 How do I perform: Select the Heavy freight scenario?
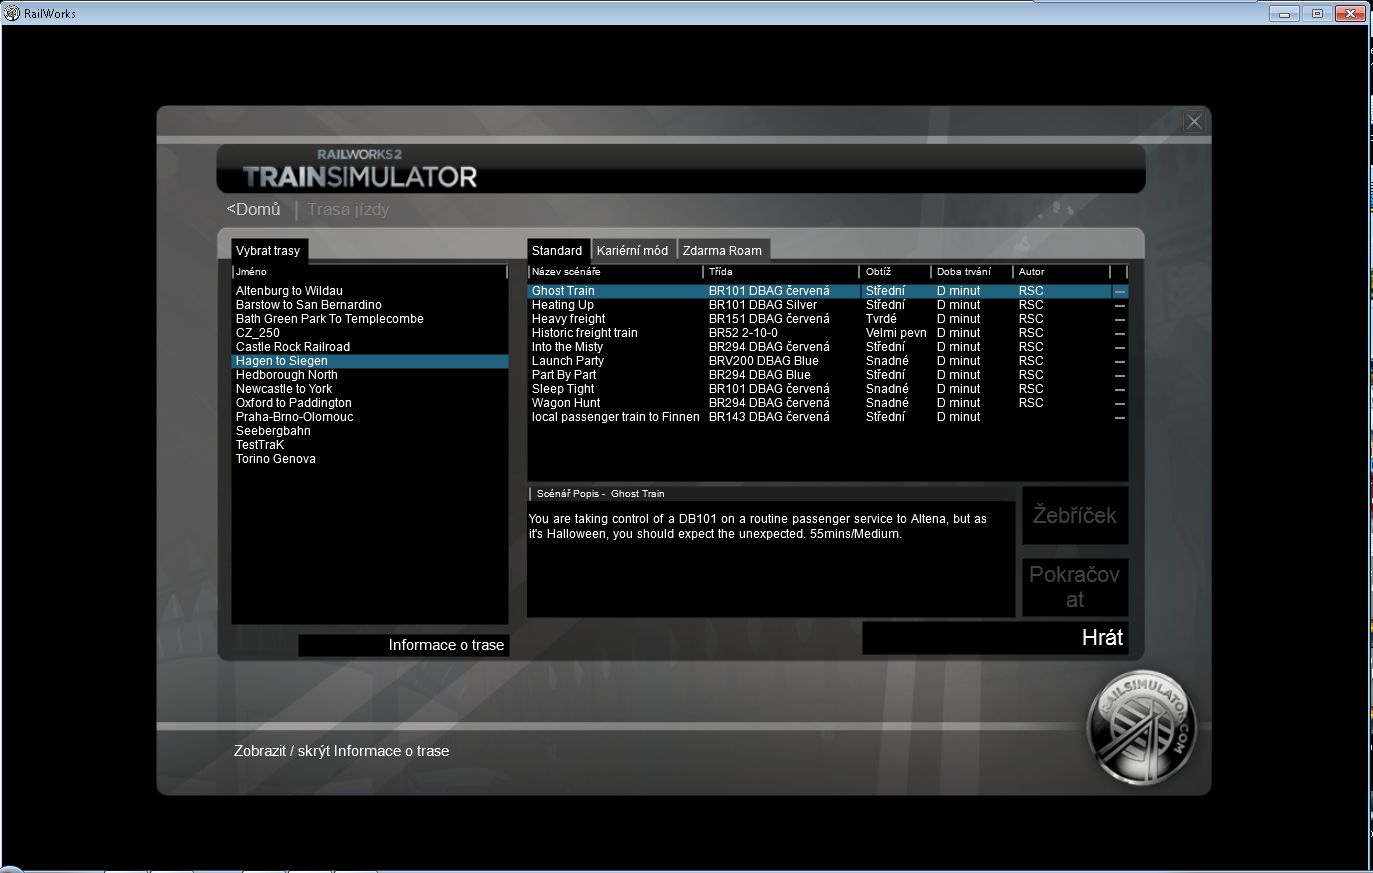tap(827, 319)
